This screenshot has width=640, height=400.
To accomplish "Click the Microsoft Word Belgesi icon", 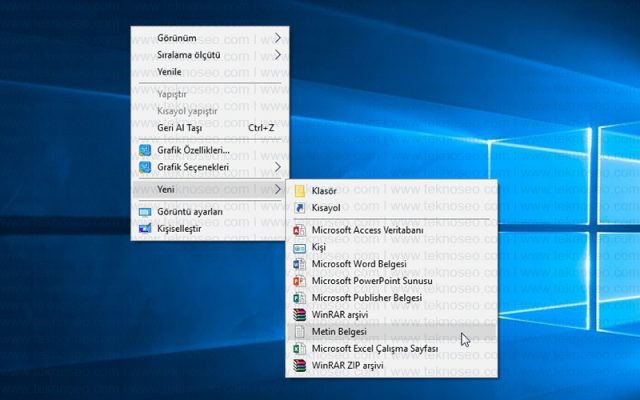I will tap(300, 264).
